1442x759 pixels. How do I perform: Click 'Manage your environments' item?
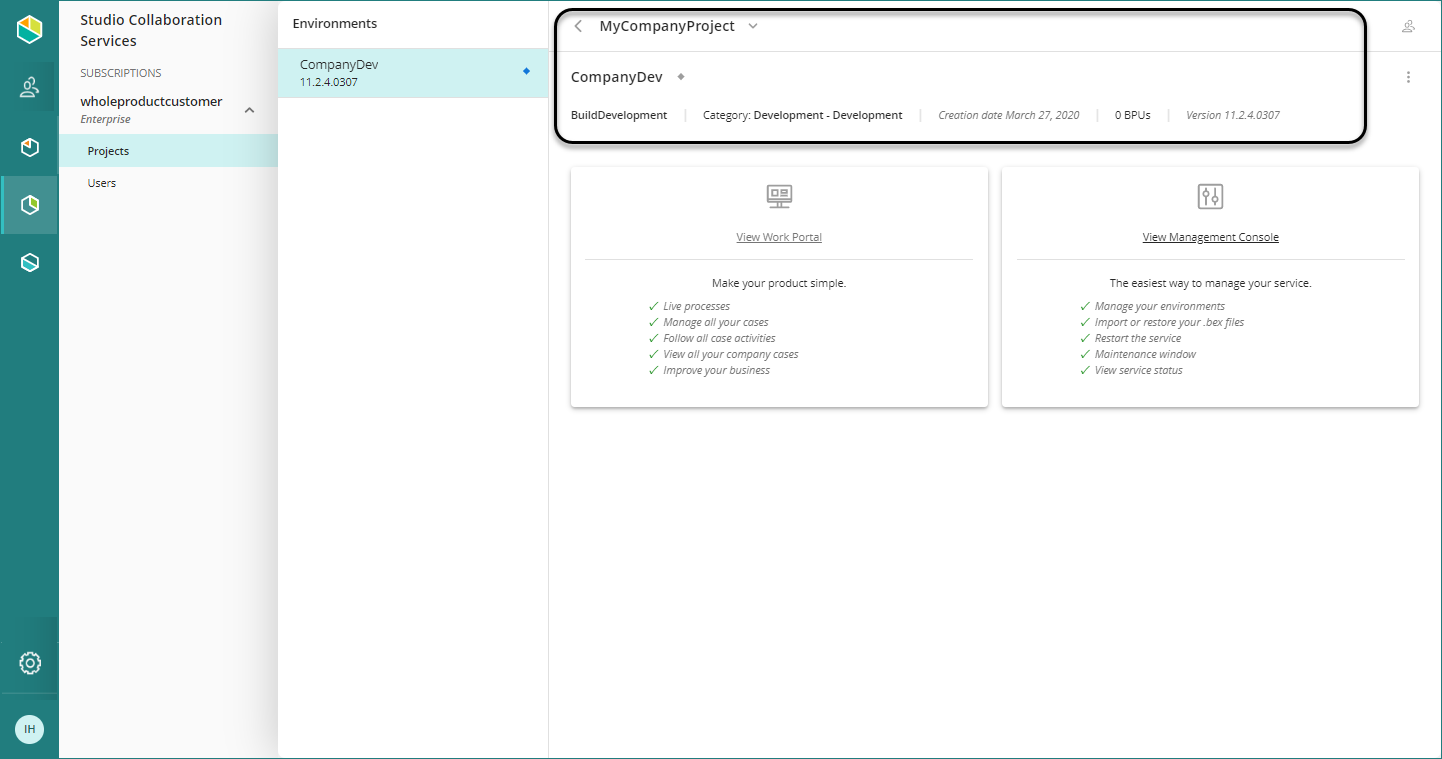click(x=1160, y=306)
